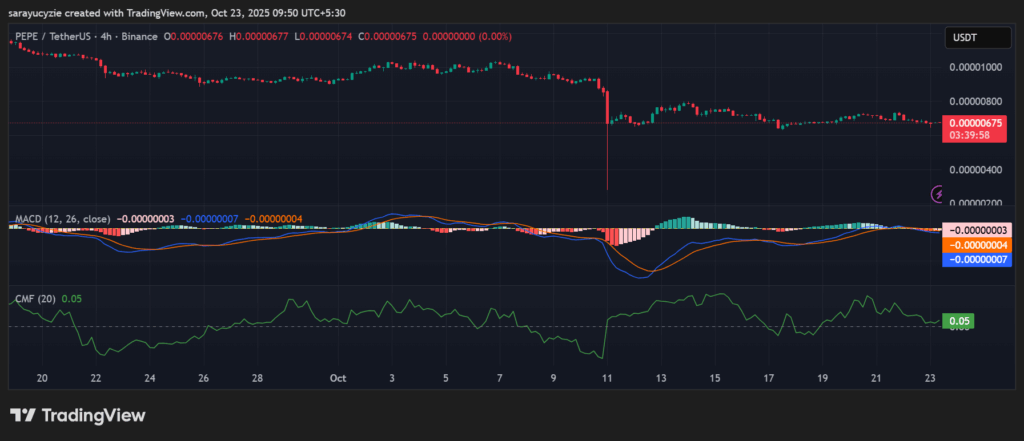Click the TradingView wordmark text

93,415
